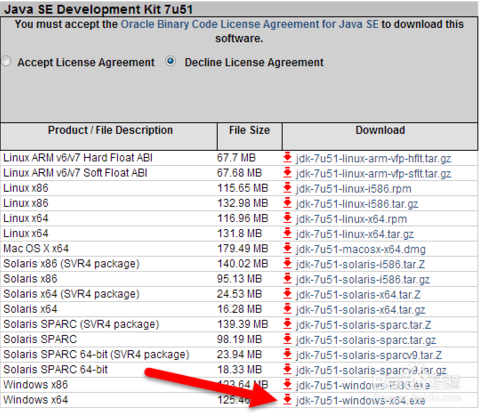480x413 pixels.
Task: Click download icon for solaris-i586.tar.gz
Action: click(x=287, y=279)
